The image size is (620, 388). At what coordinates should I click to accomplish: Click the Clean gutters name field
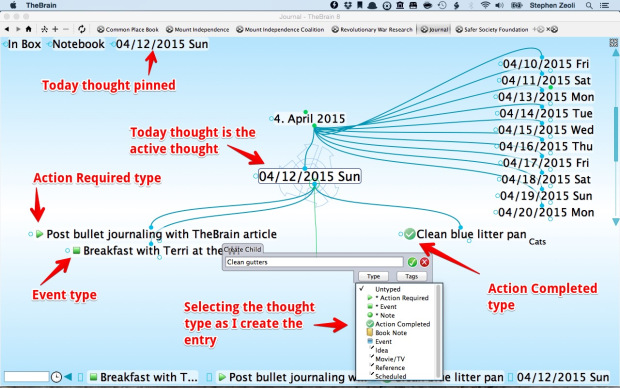(314, 262)
